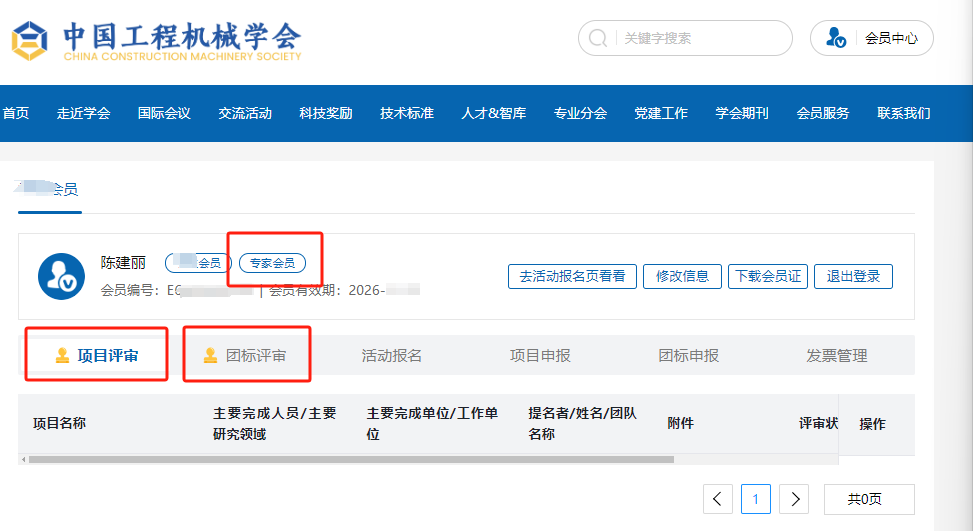Click the member center user icon
973x531 pixels.
[x=836, y=39]
